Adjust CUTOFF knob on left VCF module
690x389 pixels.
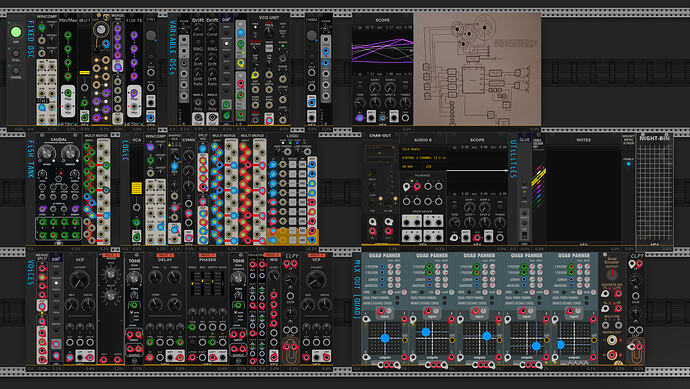(80, 279)
